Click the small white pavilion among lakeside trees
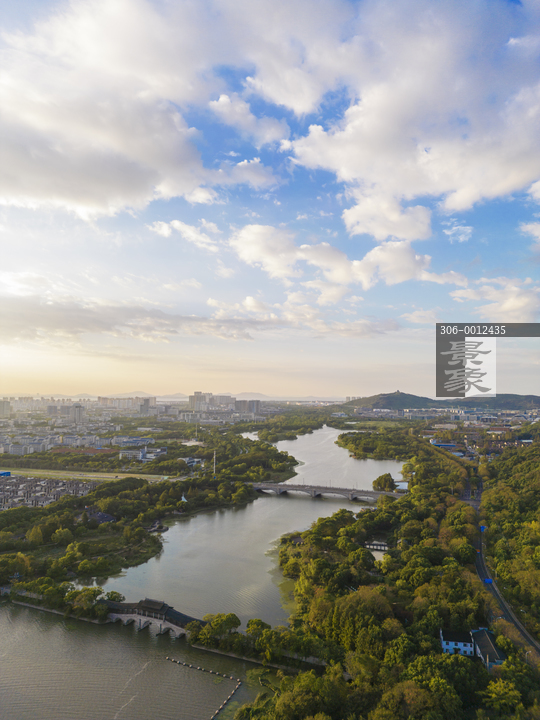This screenshot has width=540, height=720. pyautogui.click(x=184, y=498)
